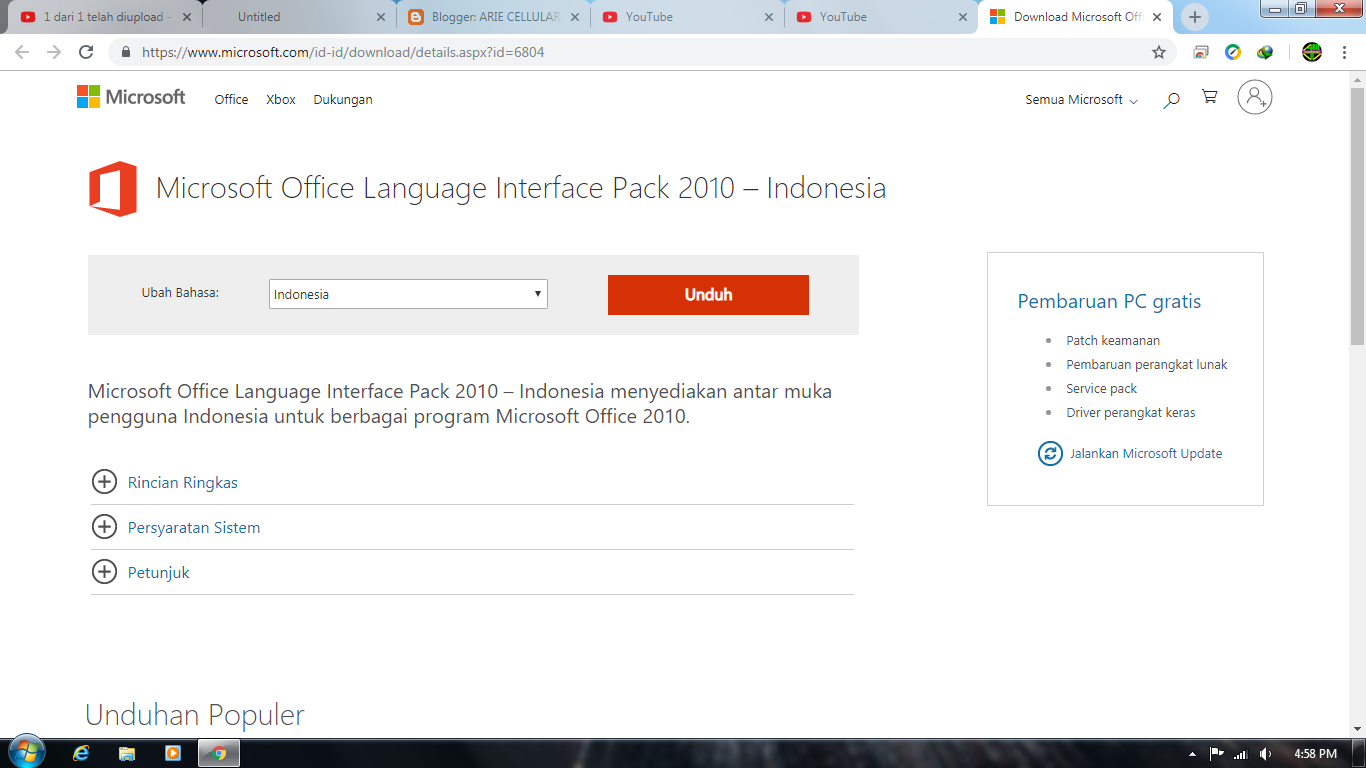Click the taskbar clock showing 4:58 PM
The width and height of the screenshot is (1366, 768).
1315,753
